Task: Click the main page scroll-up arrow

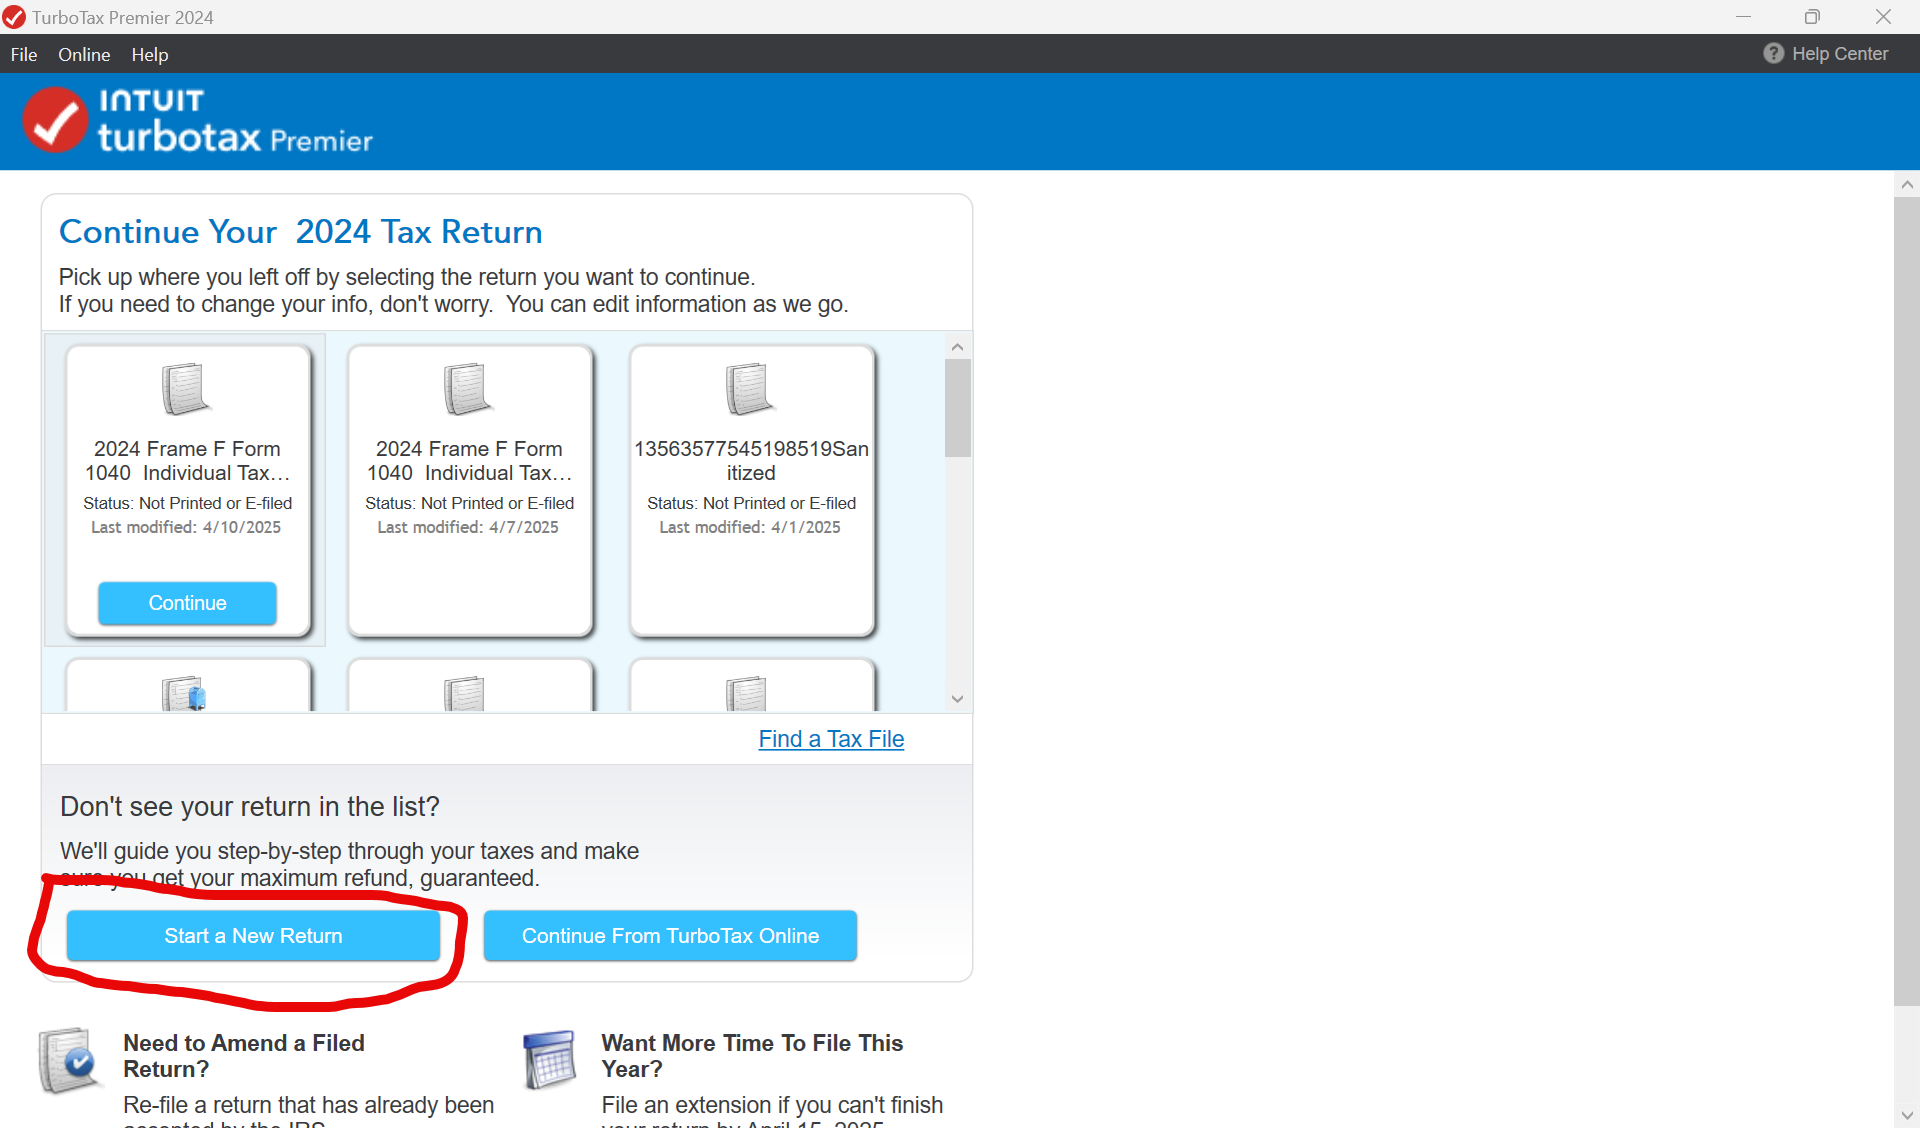Action: (1907, 184)
